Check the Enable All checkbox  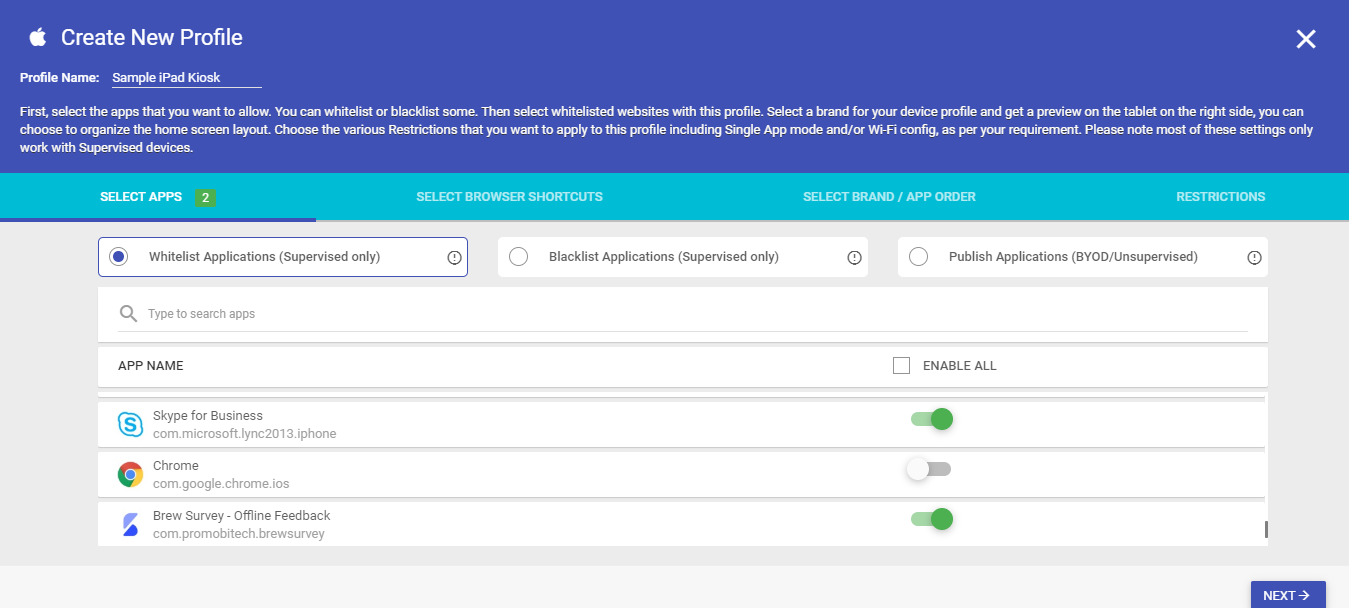(901, 366)
